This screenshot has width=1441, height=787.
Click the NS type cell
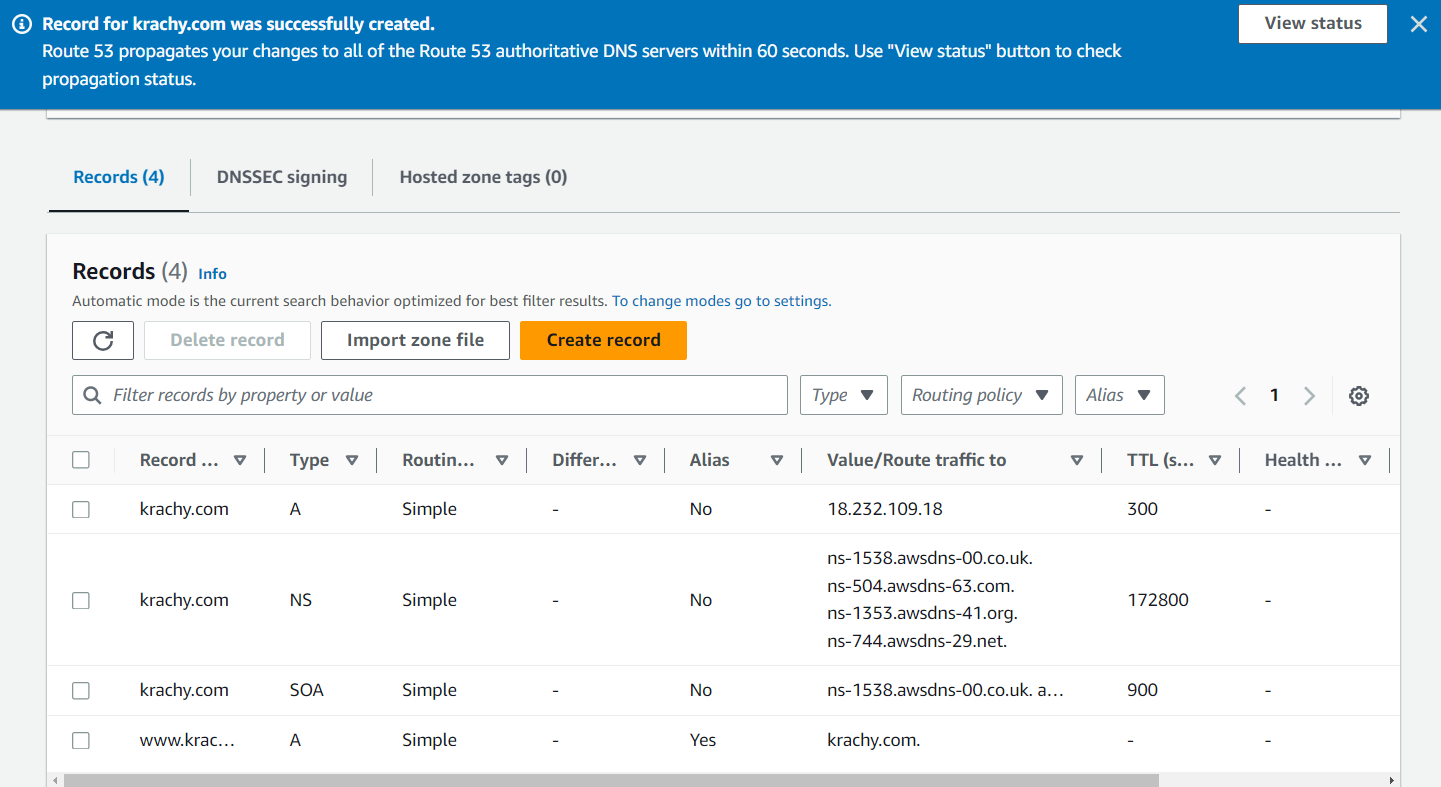[x=301, y=600]
